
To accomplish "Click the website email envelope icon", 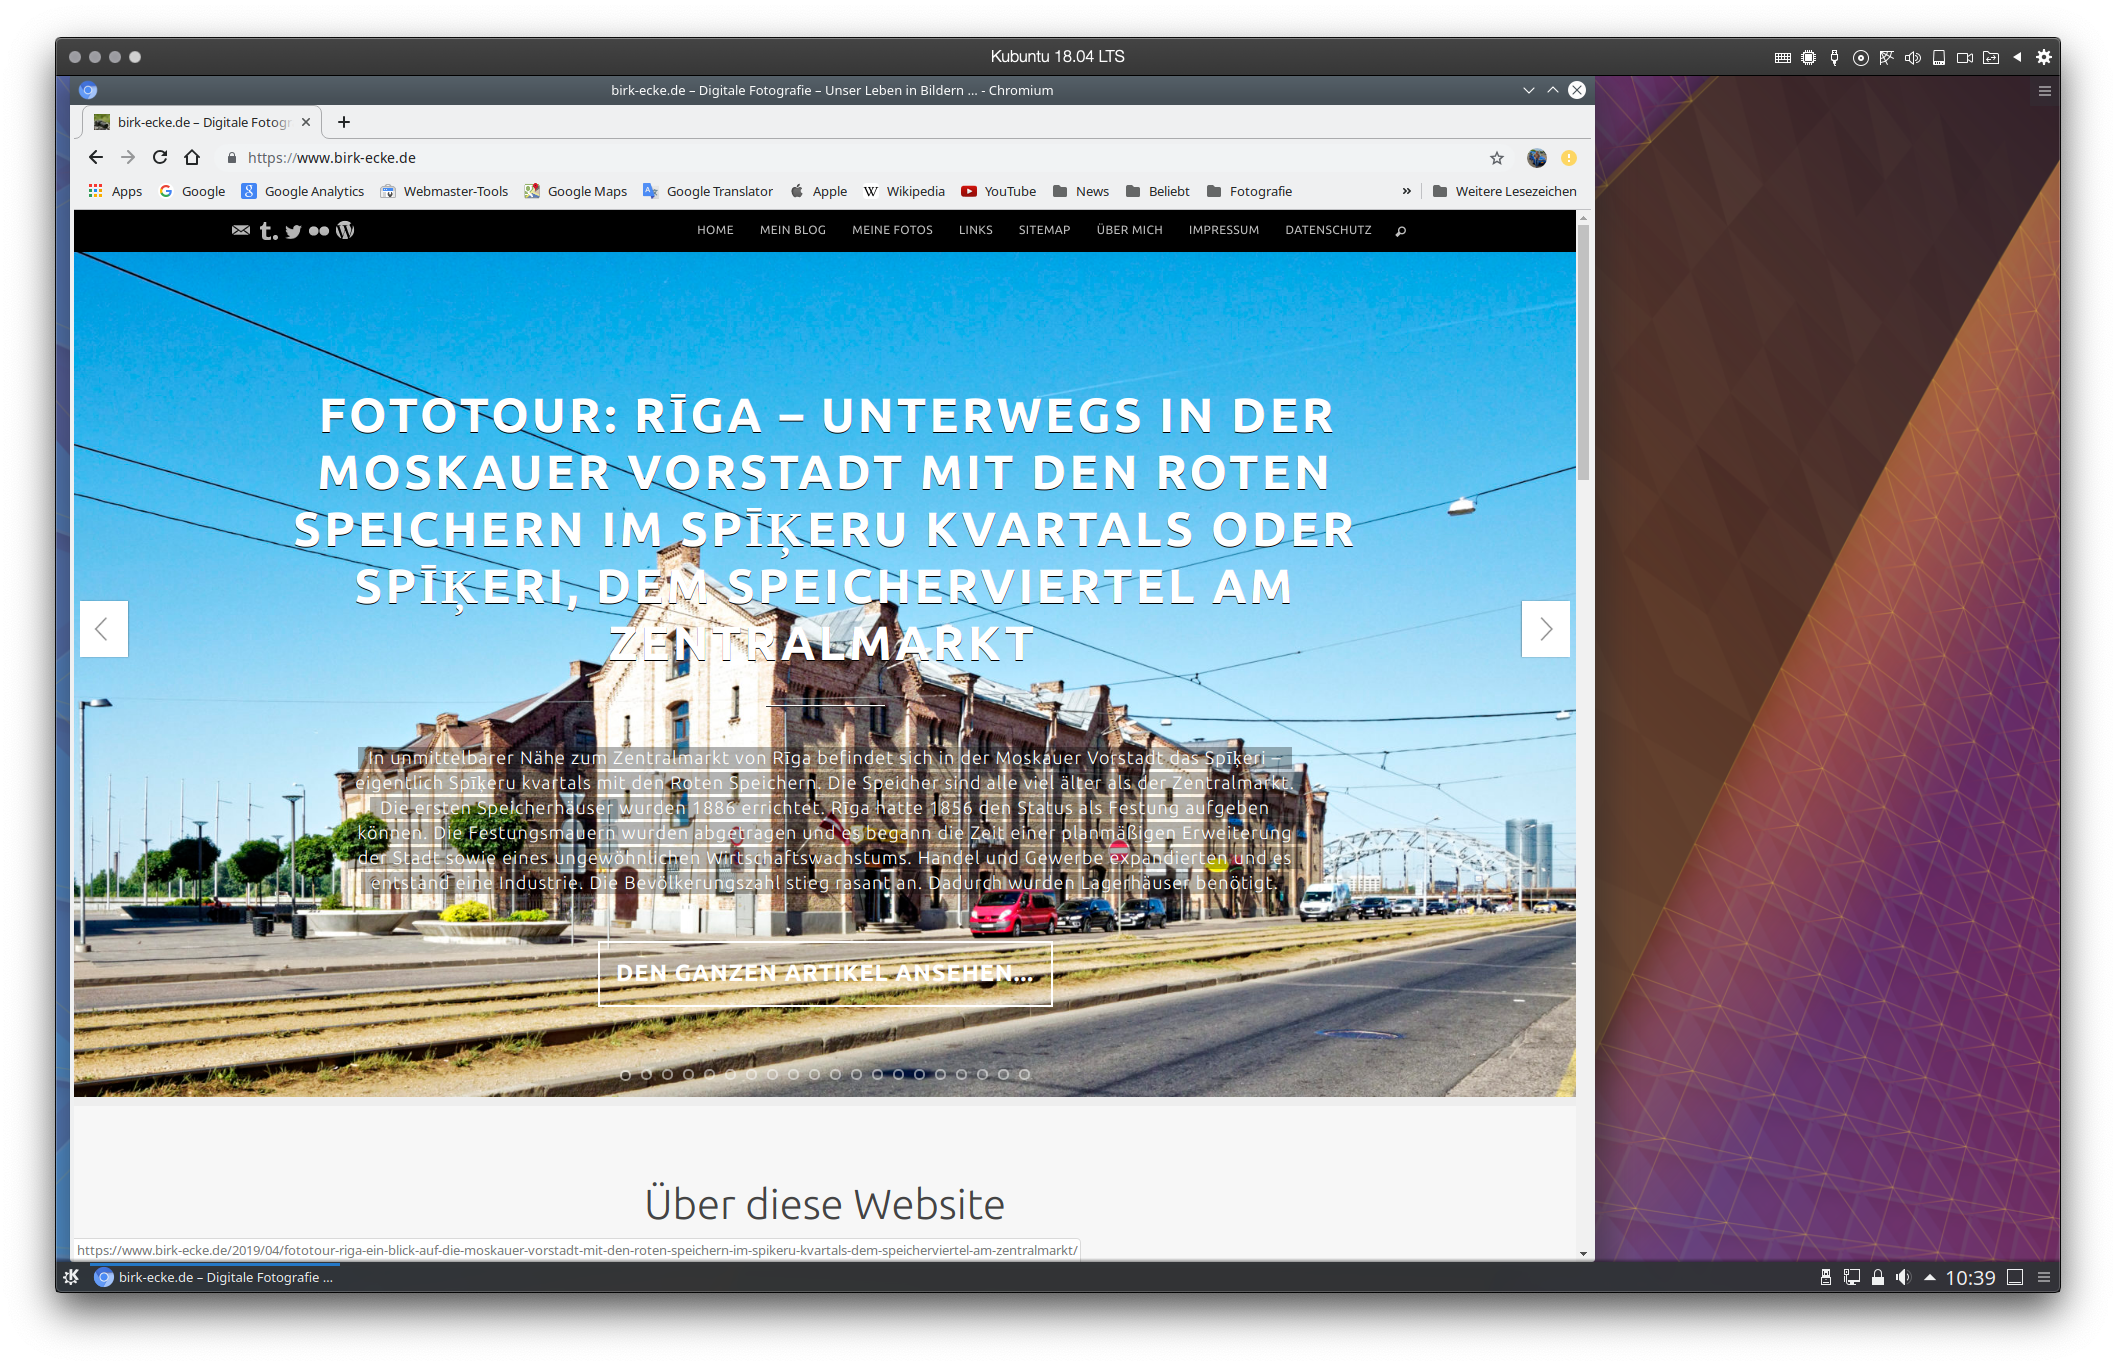I will (x=241, y=230).
